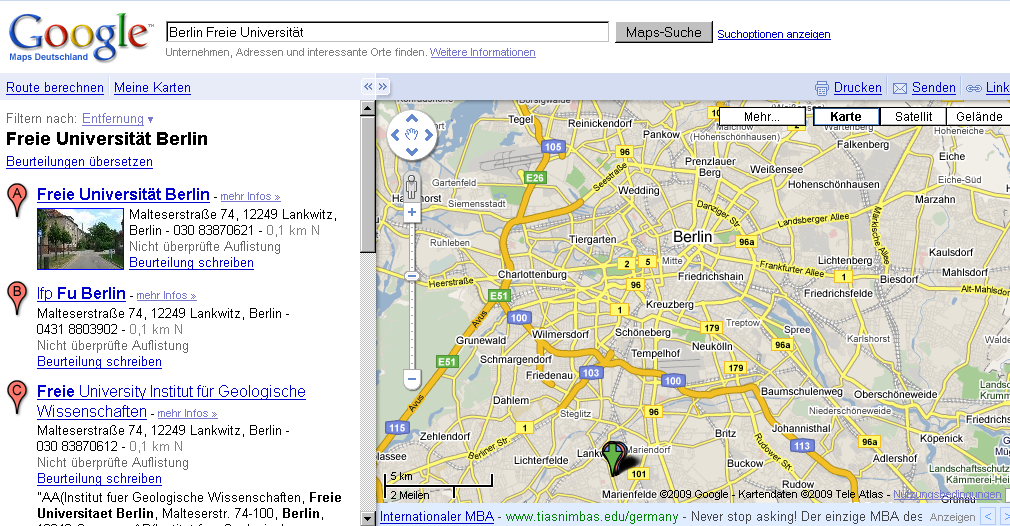The width and height of the screenshot is (1010, 526).
Task: Open the Mehr... map layers menu
Action: tap(762, 117)
